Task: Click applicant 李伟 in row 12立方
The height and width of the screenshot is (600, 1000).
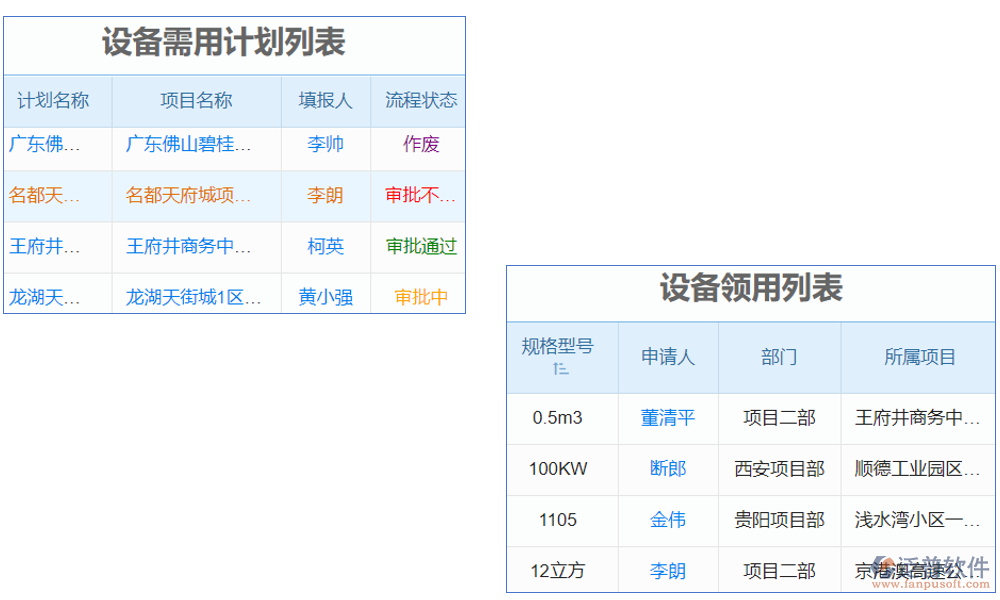Action: pos(667,570)
